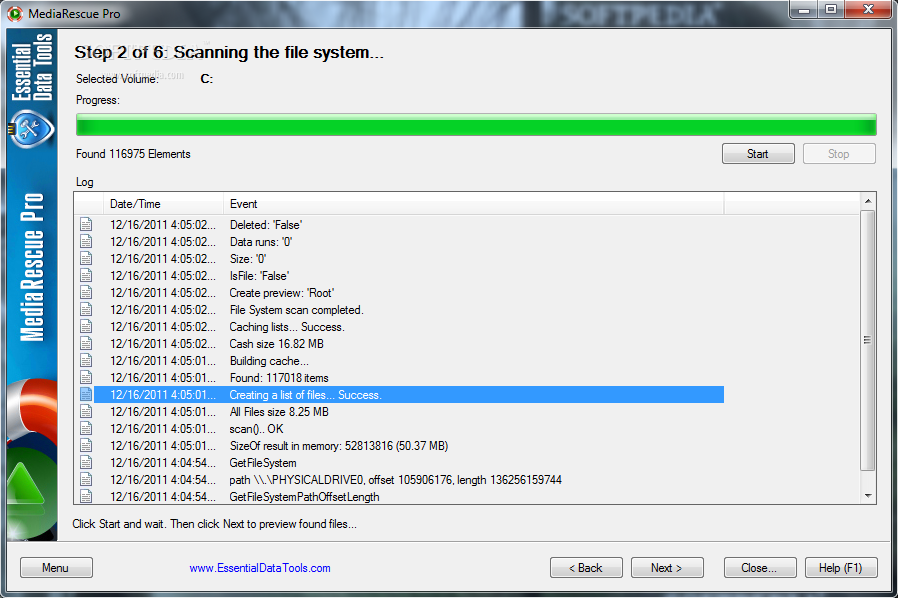Click the document icon beside Create preview: 'Root' row
The width and height of the screenshot is (898, 598).
(86, 293)
